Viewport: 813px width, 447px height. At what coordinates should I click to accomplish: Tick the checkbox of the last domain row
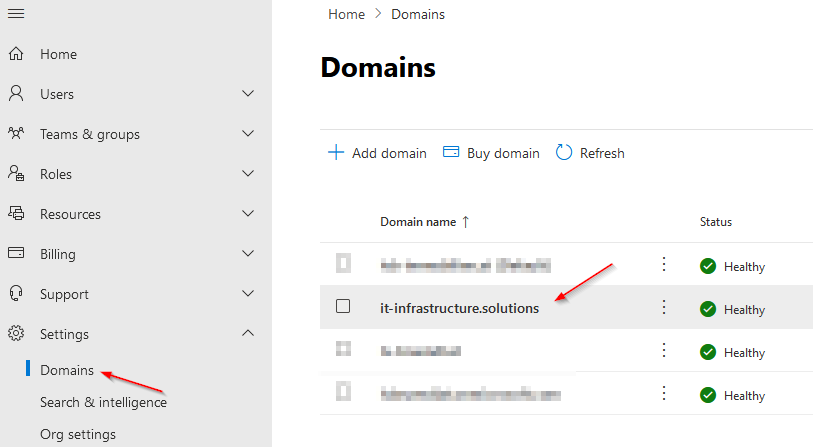pyautogui.click(x=343, y=391)
